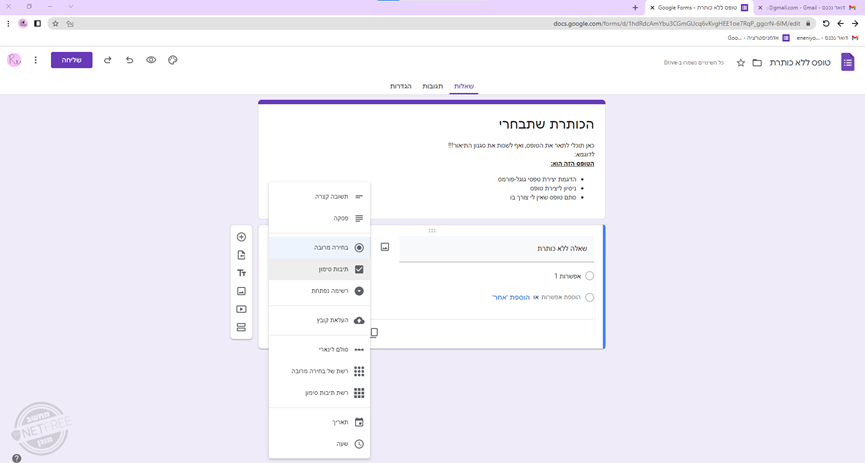Bookmark this page with the star
The image size is (865, 463).
click(55, 24)
